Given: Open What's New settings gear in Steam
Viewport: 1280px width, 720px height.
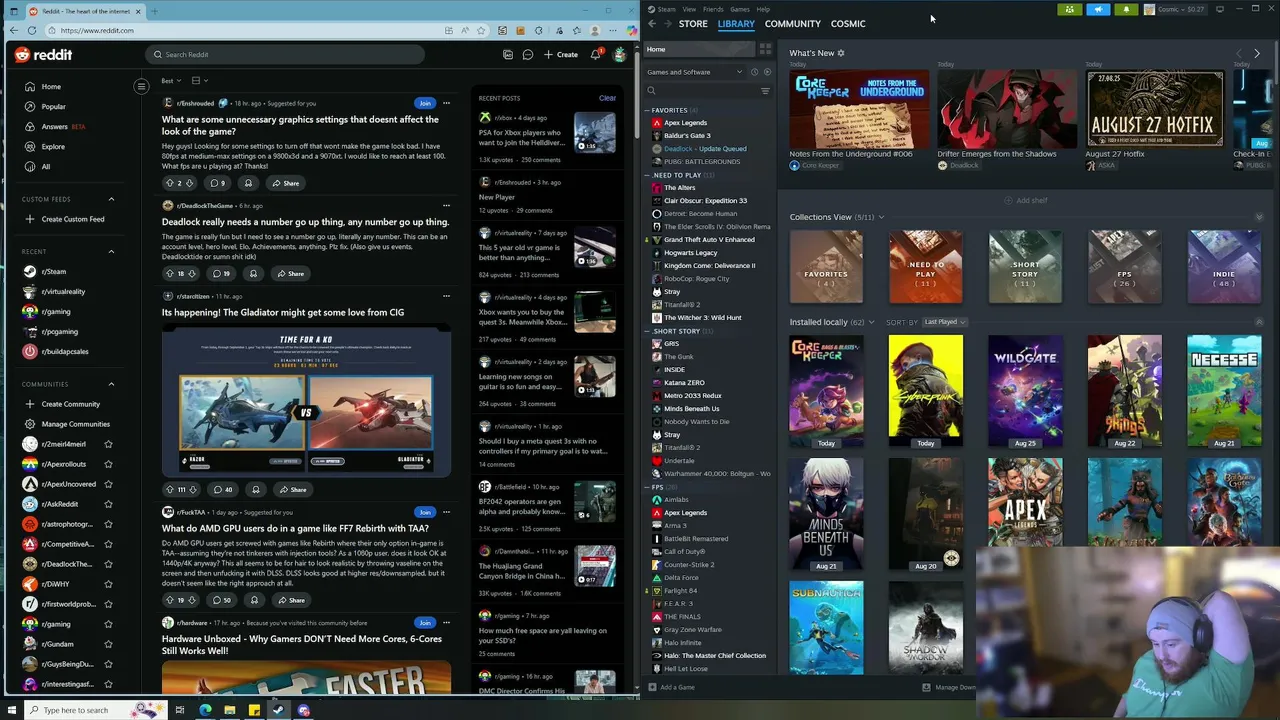Looking at the screenshot, I should (x=841, y=53).
